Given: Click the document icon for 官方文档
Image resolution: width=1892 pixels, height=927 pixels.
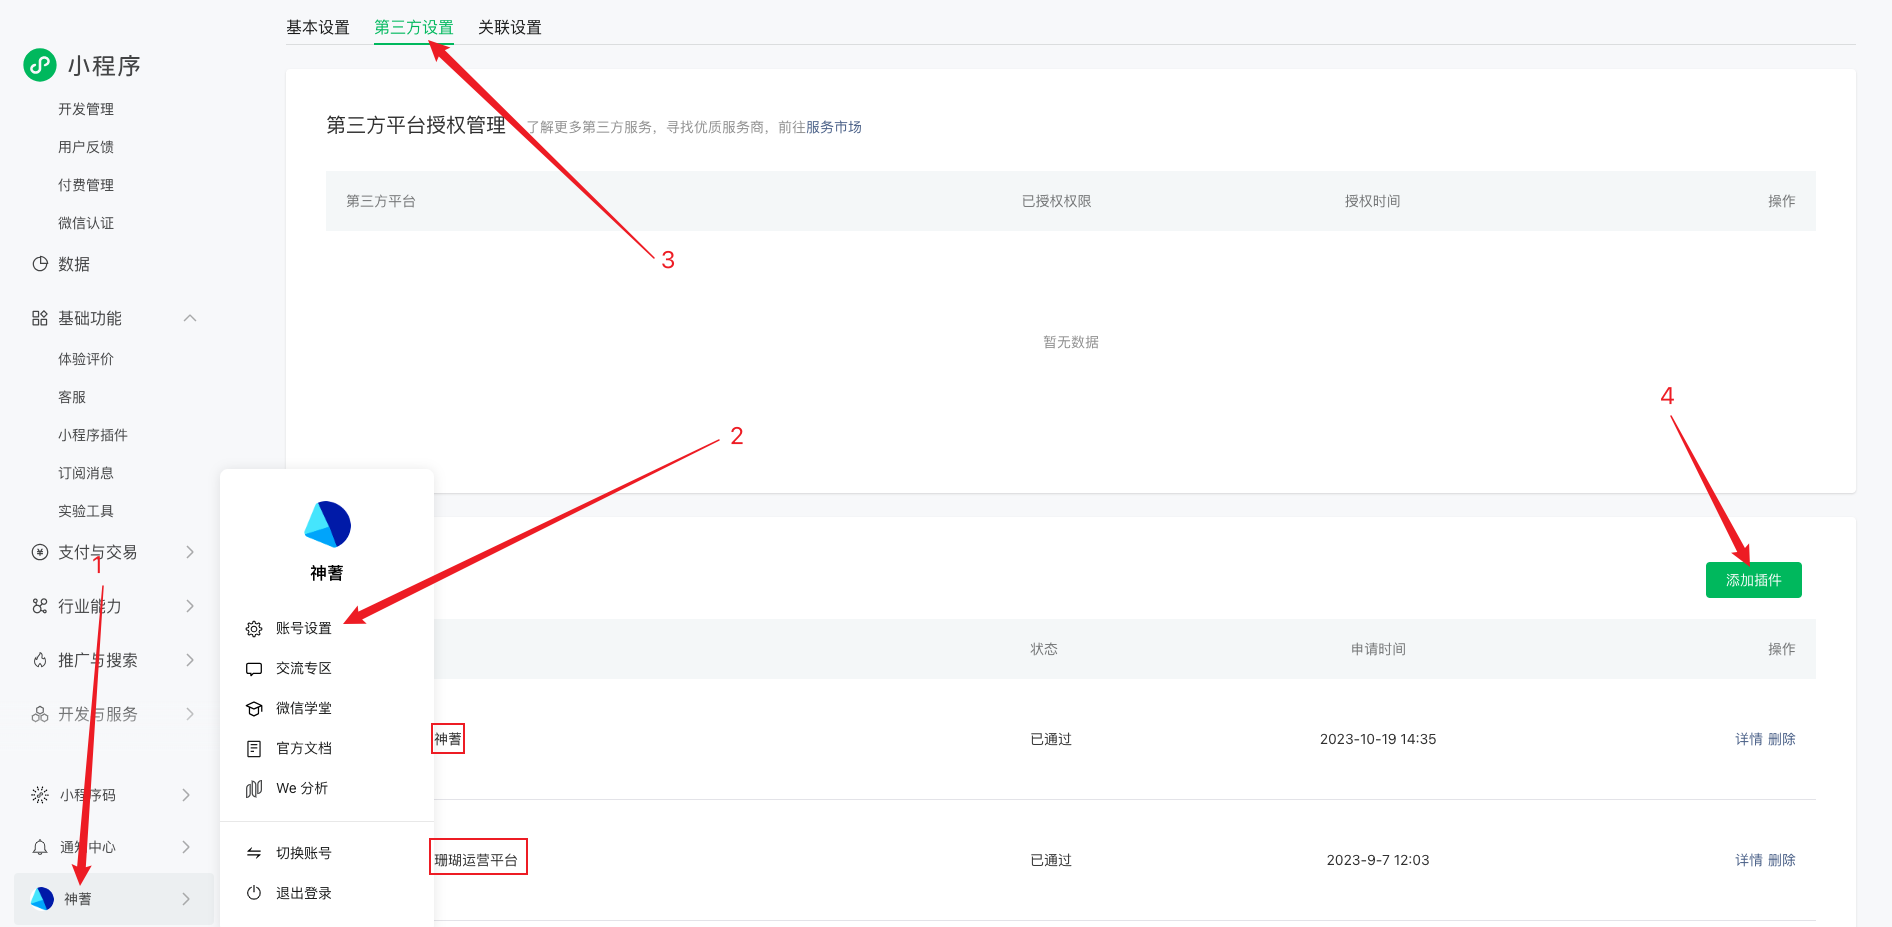Looking at the screenshot, I should point(254,749).
